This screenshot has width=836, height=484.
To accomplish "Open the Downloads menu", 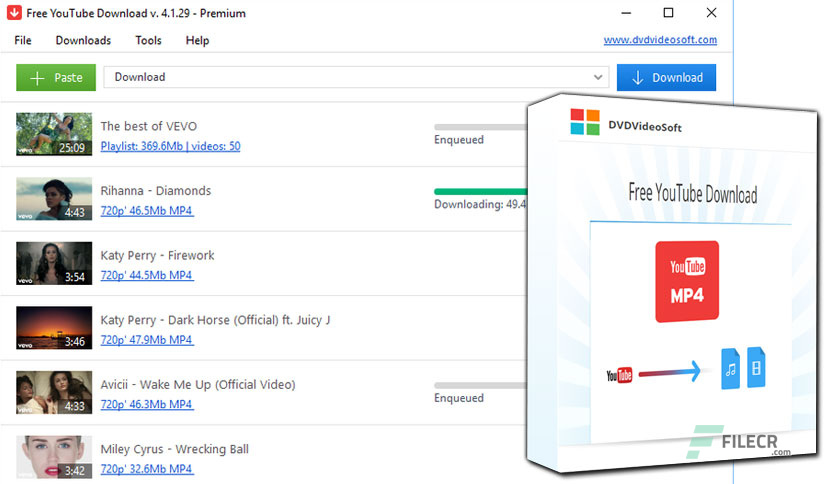I will click(x=83, y=41).
